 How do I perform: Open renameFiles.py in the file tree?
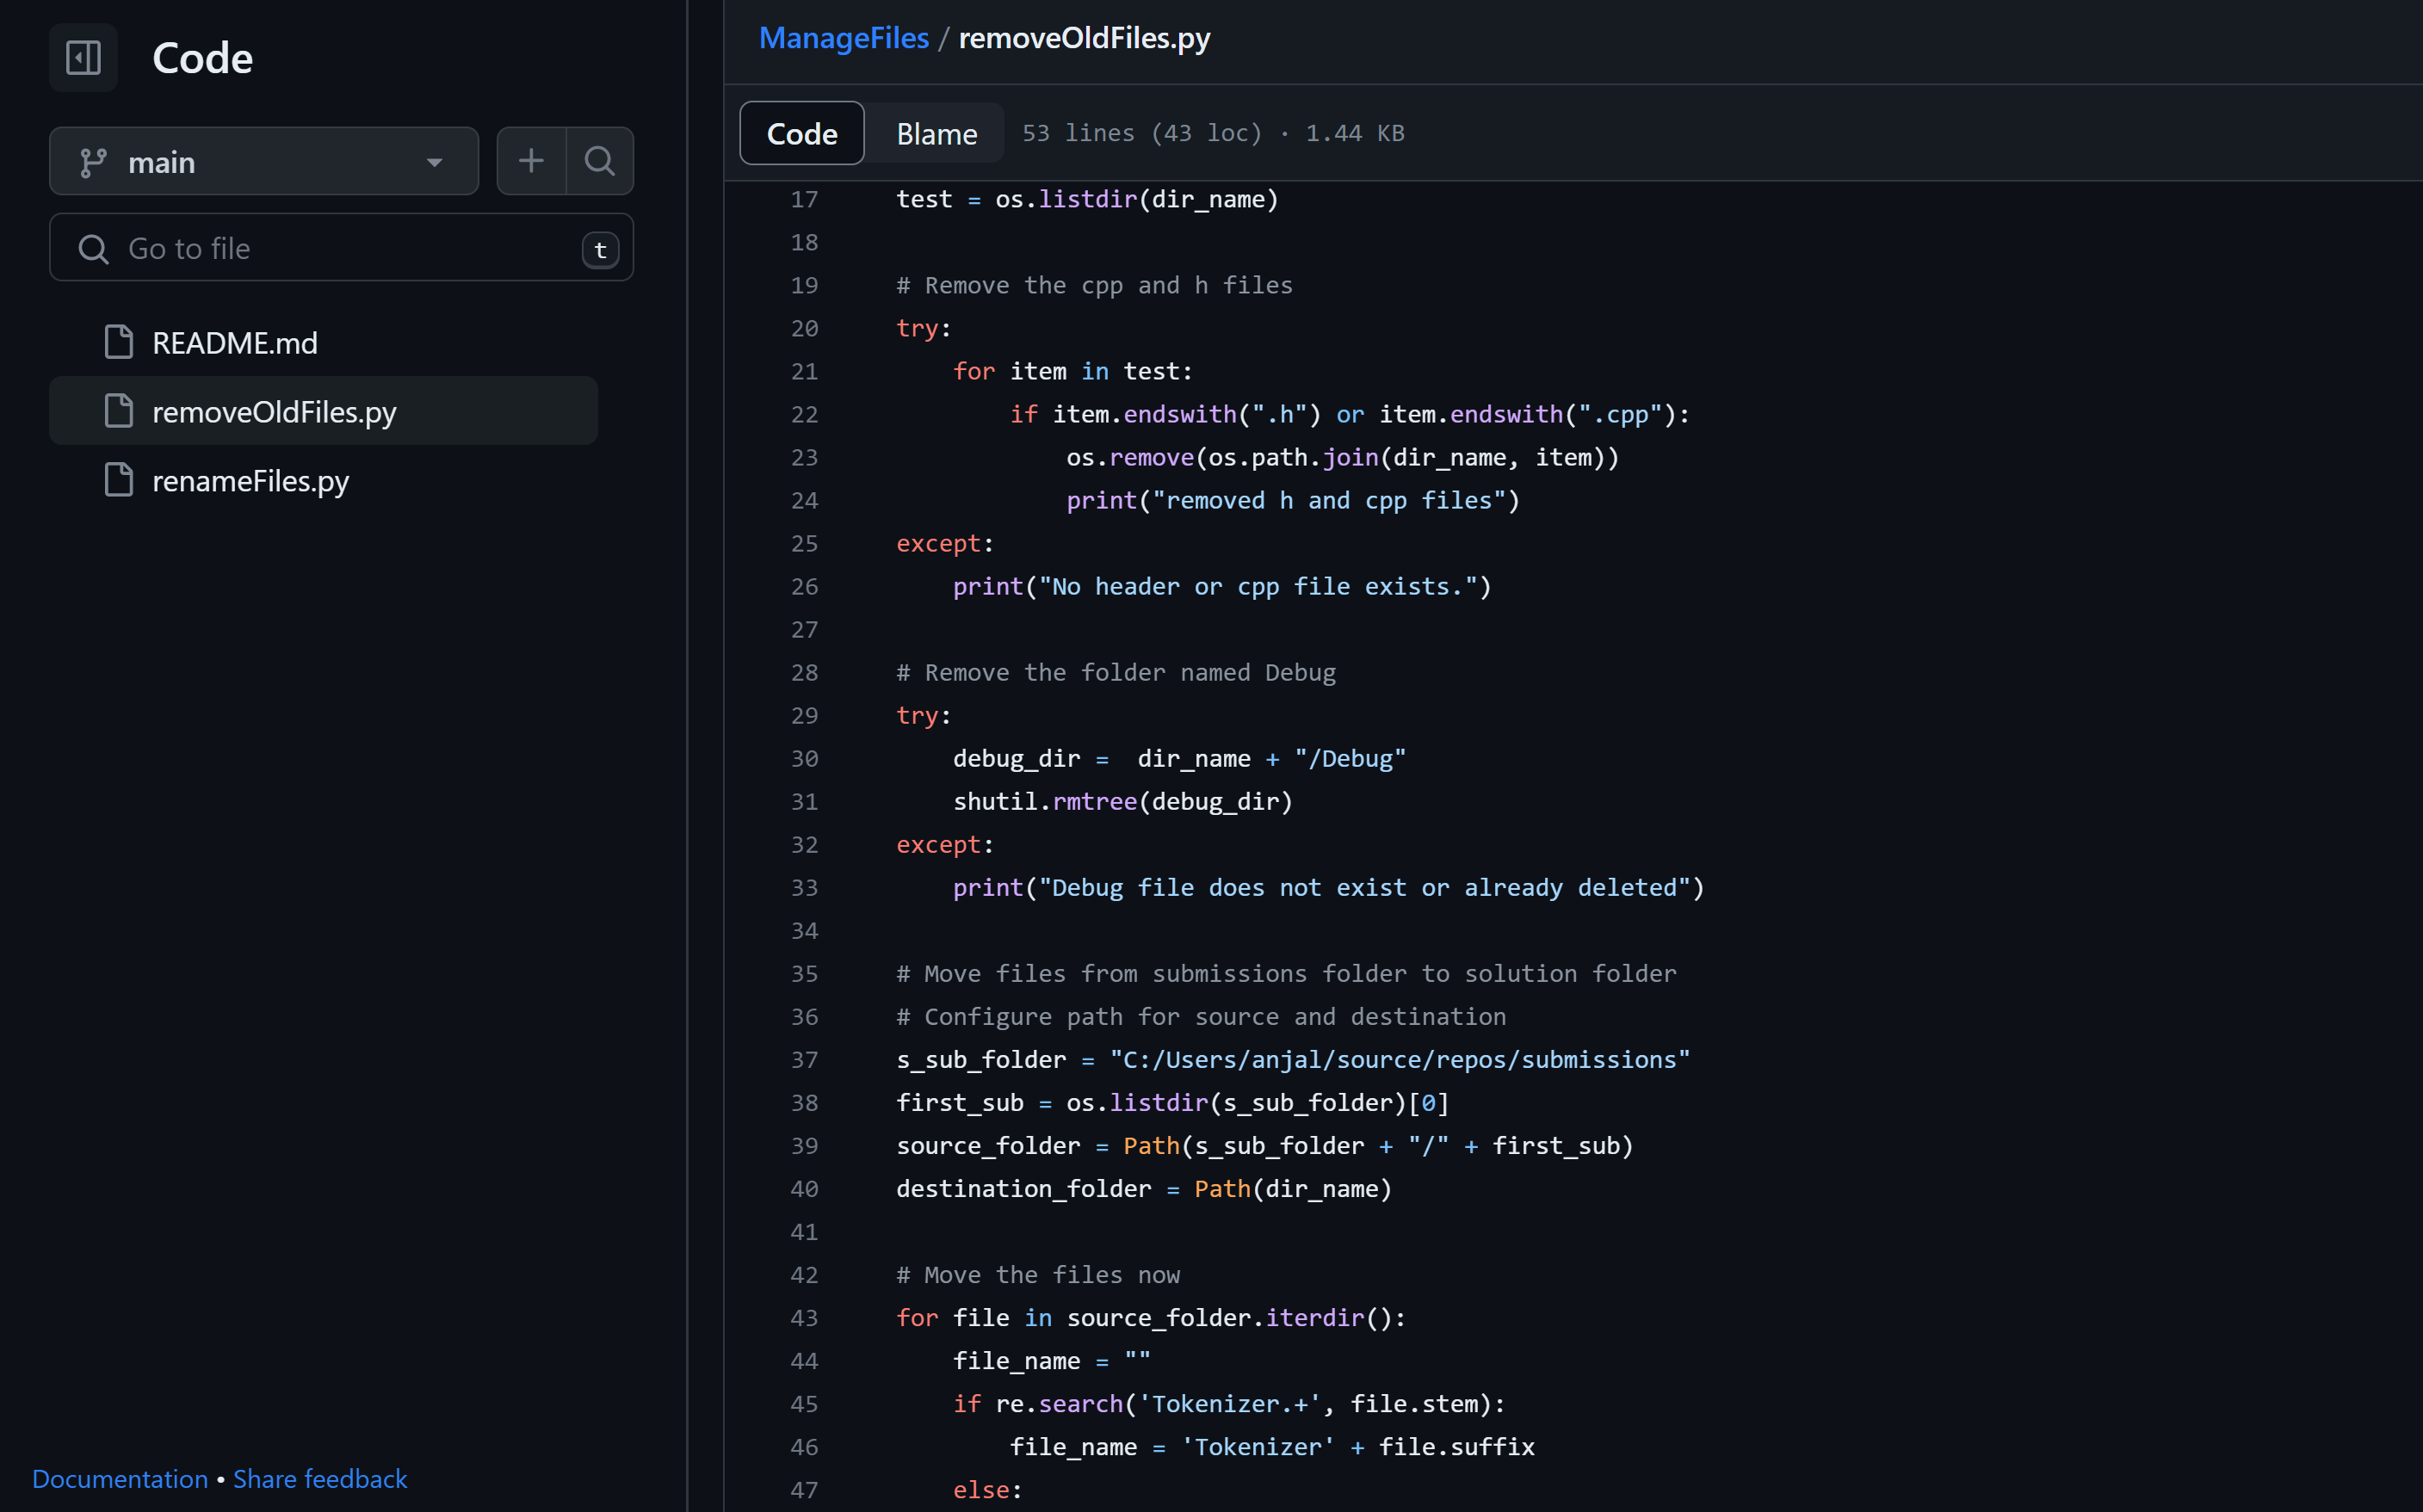[250, 481]
